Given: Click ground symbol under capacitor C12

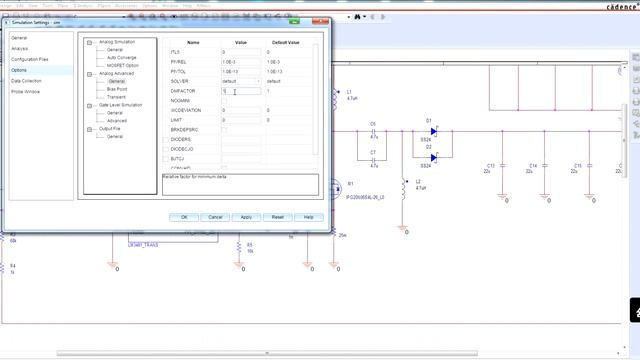Looking at the screenshot, I should 502,197.
